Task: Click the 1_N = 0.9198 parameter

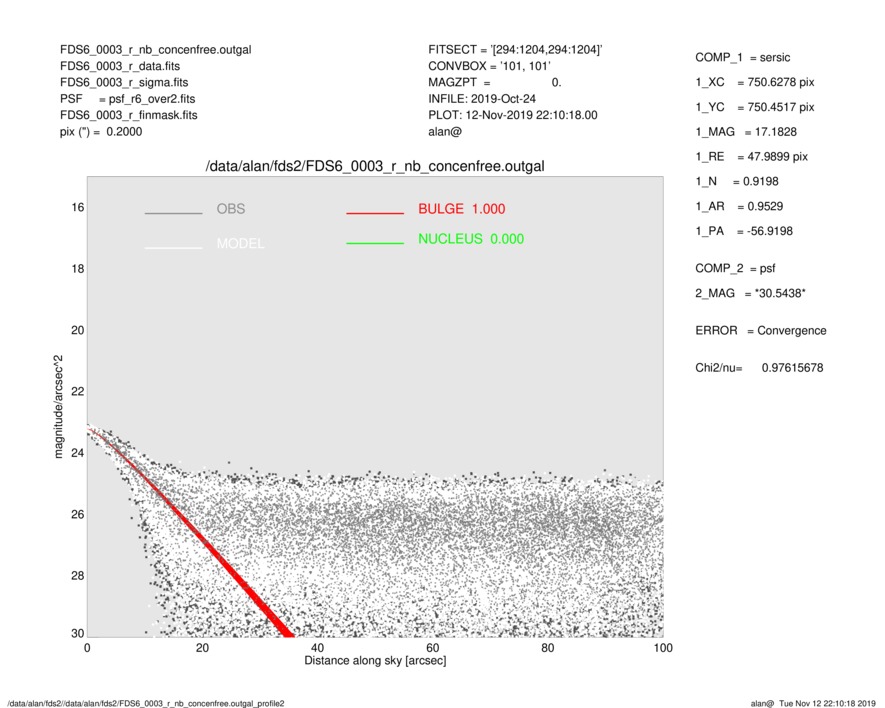Action: click(737, 182)
